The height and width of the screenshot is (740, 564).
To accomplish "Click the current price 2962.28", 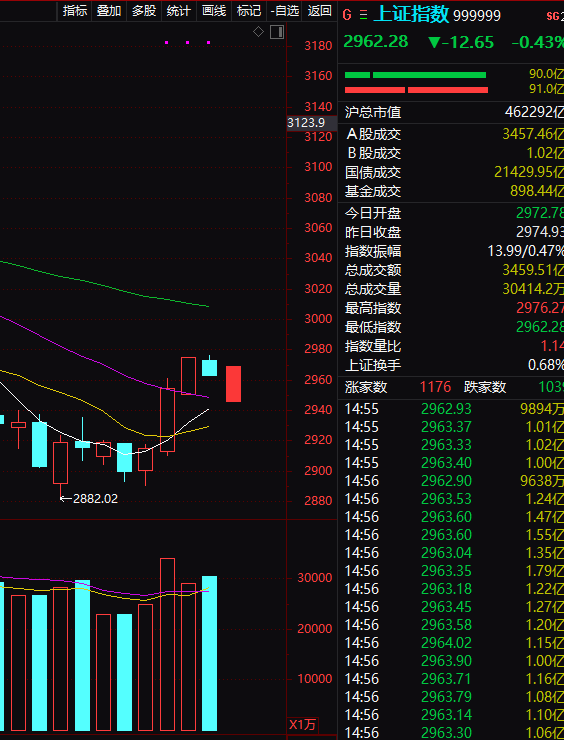I will (376, 42).
